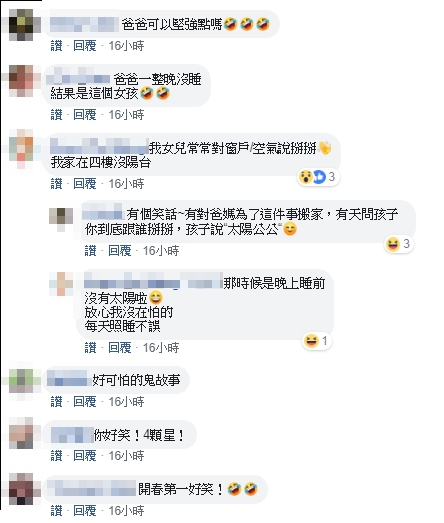Like the 好可怕的鬼故事 comment
Screen dimensions: 444x523
56,402
